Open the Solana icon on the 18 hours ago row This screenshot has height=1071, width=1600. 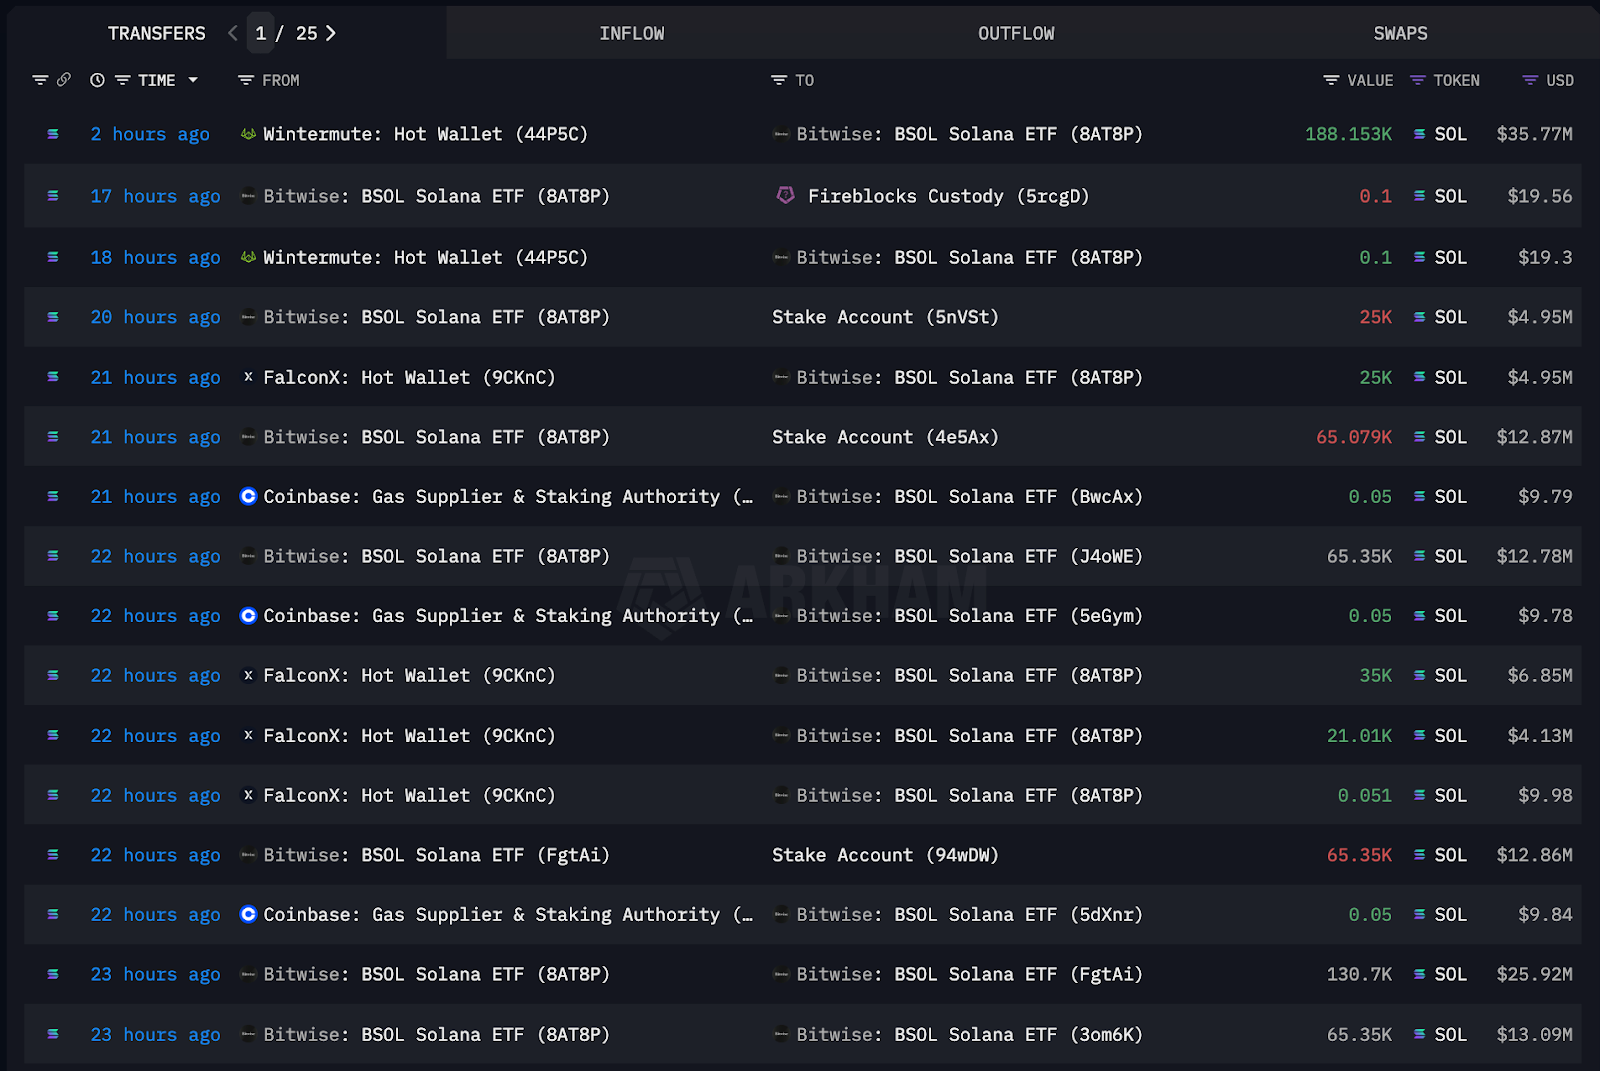53,257
